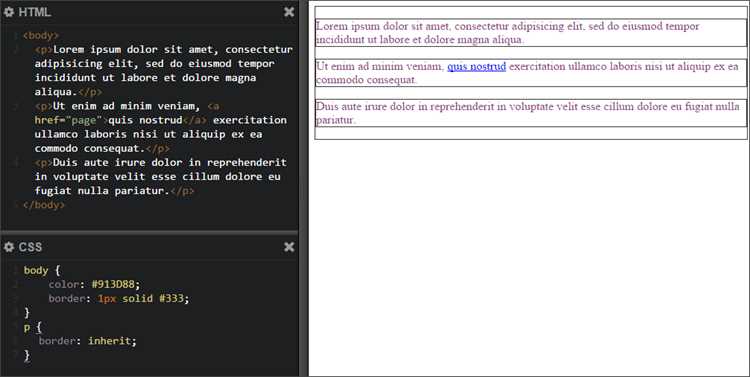This screenshot has width=750, height=377.
Task: Click the closing </body> tag in HTML
Action: pos(44,205)
